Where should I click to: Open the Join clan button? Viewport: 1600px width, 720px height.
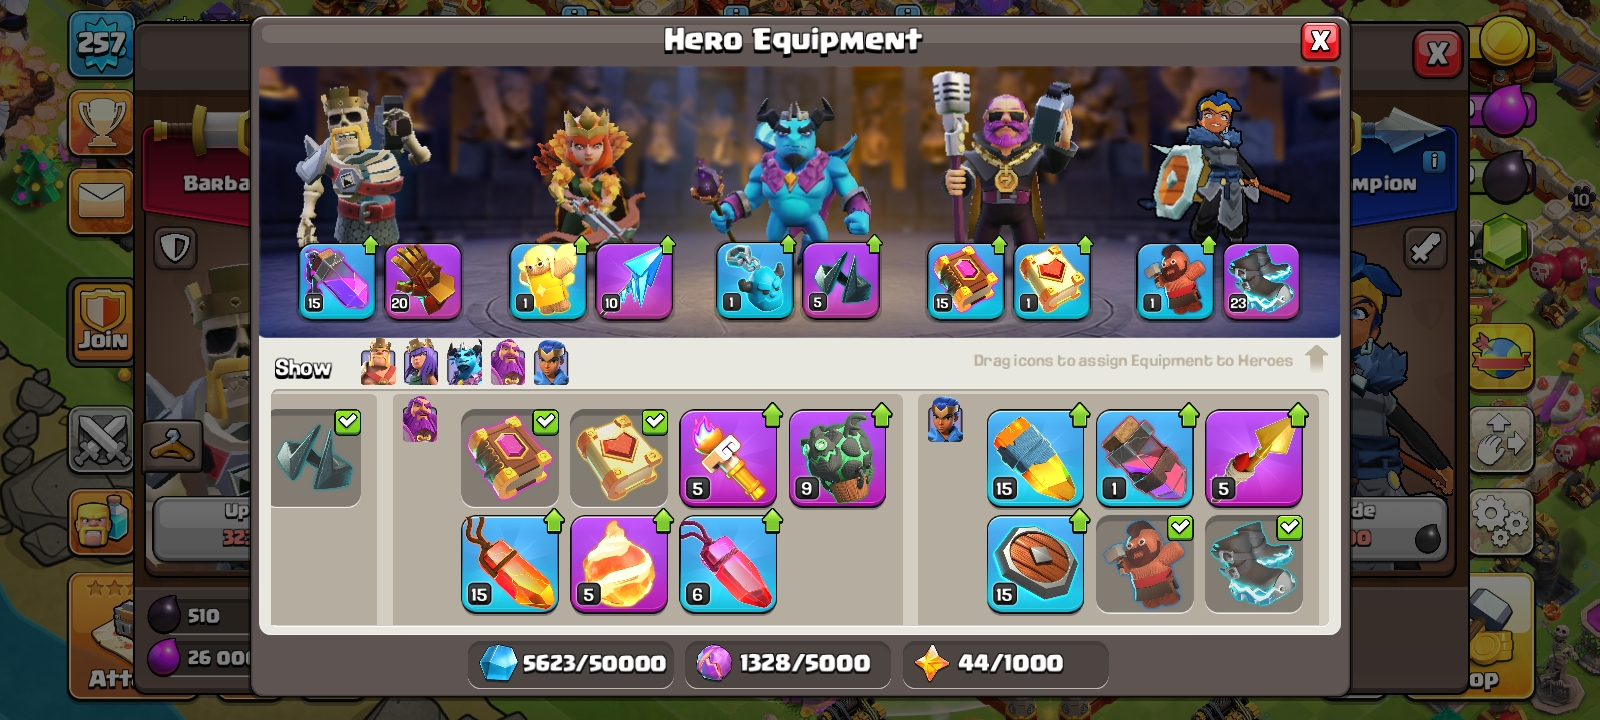102,322
